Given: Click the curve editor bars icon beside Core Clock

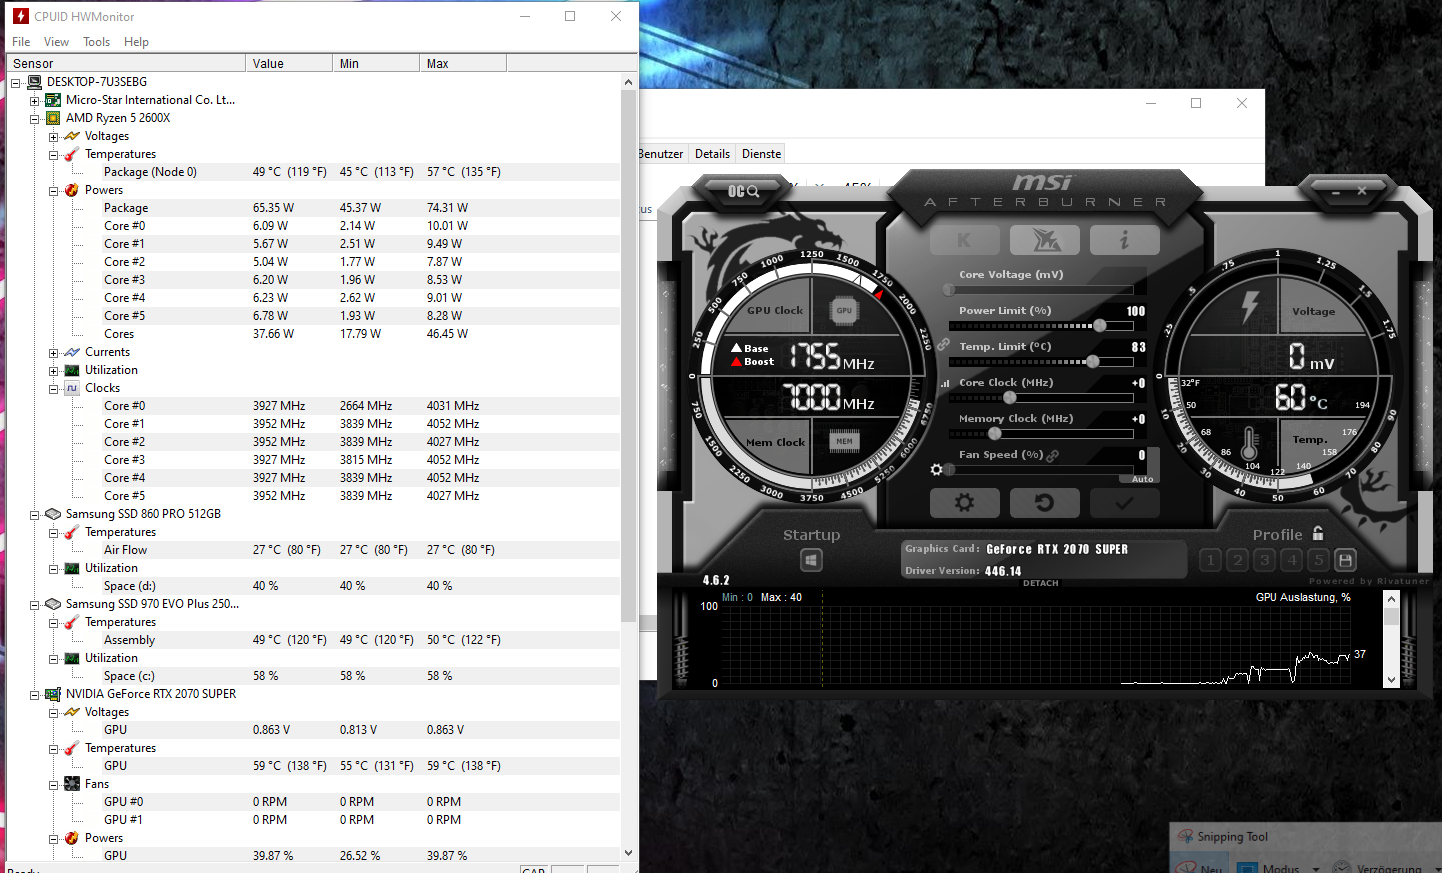Looking at the screenshot, I should 945,383.
